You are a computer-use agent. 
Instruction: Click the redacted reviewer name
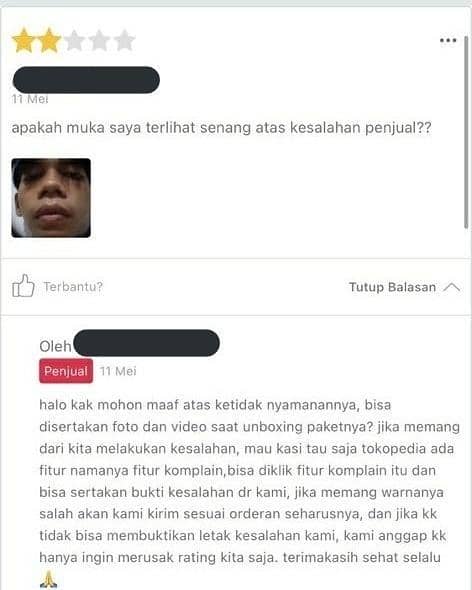(x=86, y=80)
